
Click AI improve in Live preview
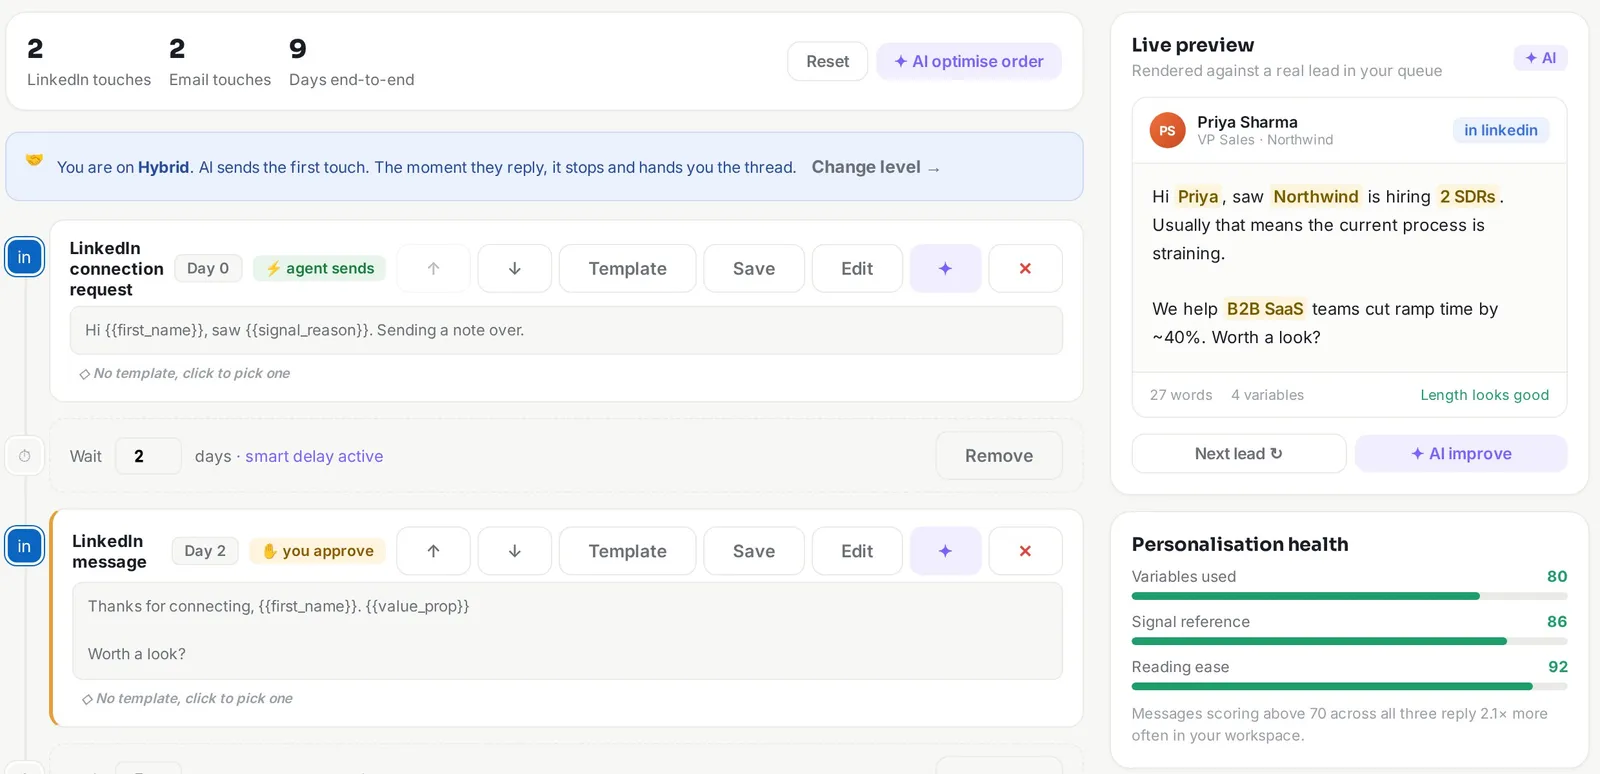tap(1461, 453)
